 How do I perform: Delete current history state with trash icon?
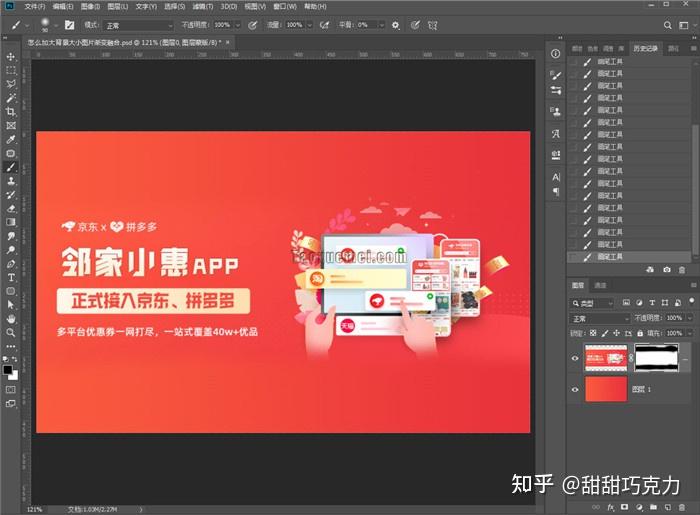[x=682, y=270]
